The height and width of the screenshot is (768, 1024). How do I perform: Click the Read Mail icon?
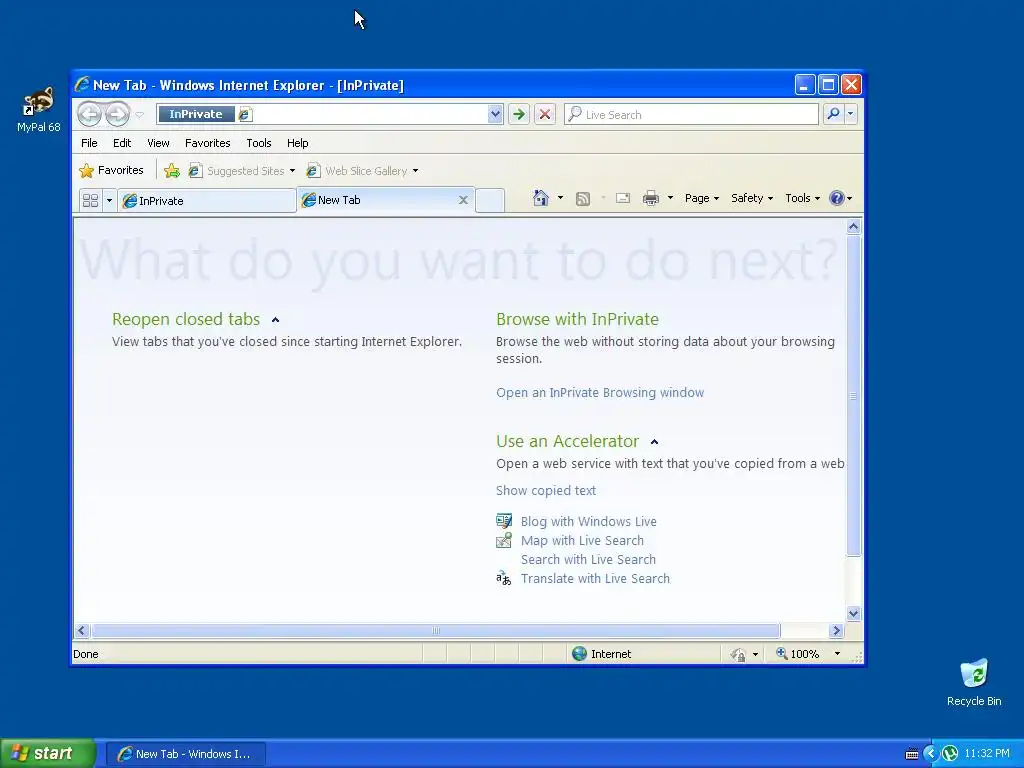[x=623, y=198]
